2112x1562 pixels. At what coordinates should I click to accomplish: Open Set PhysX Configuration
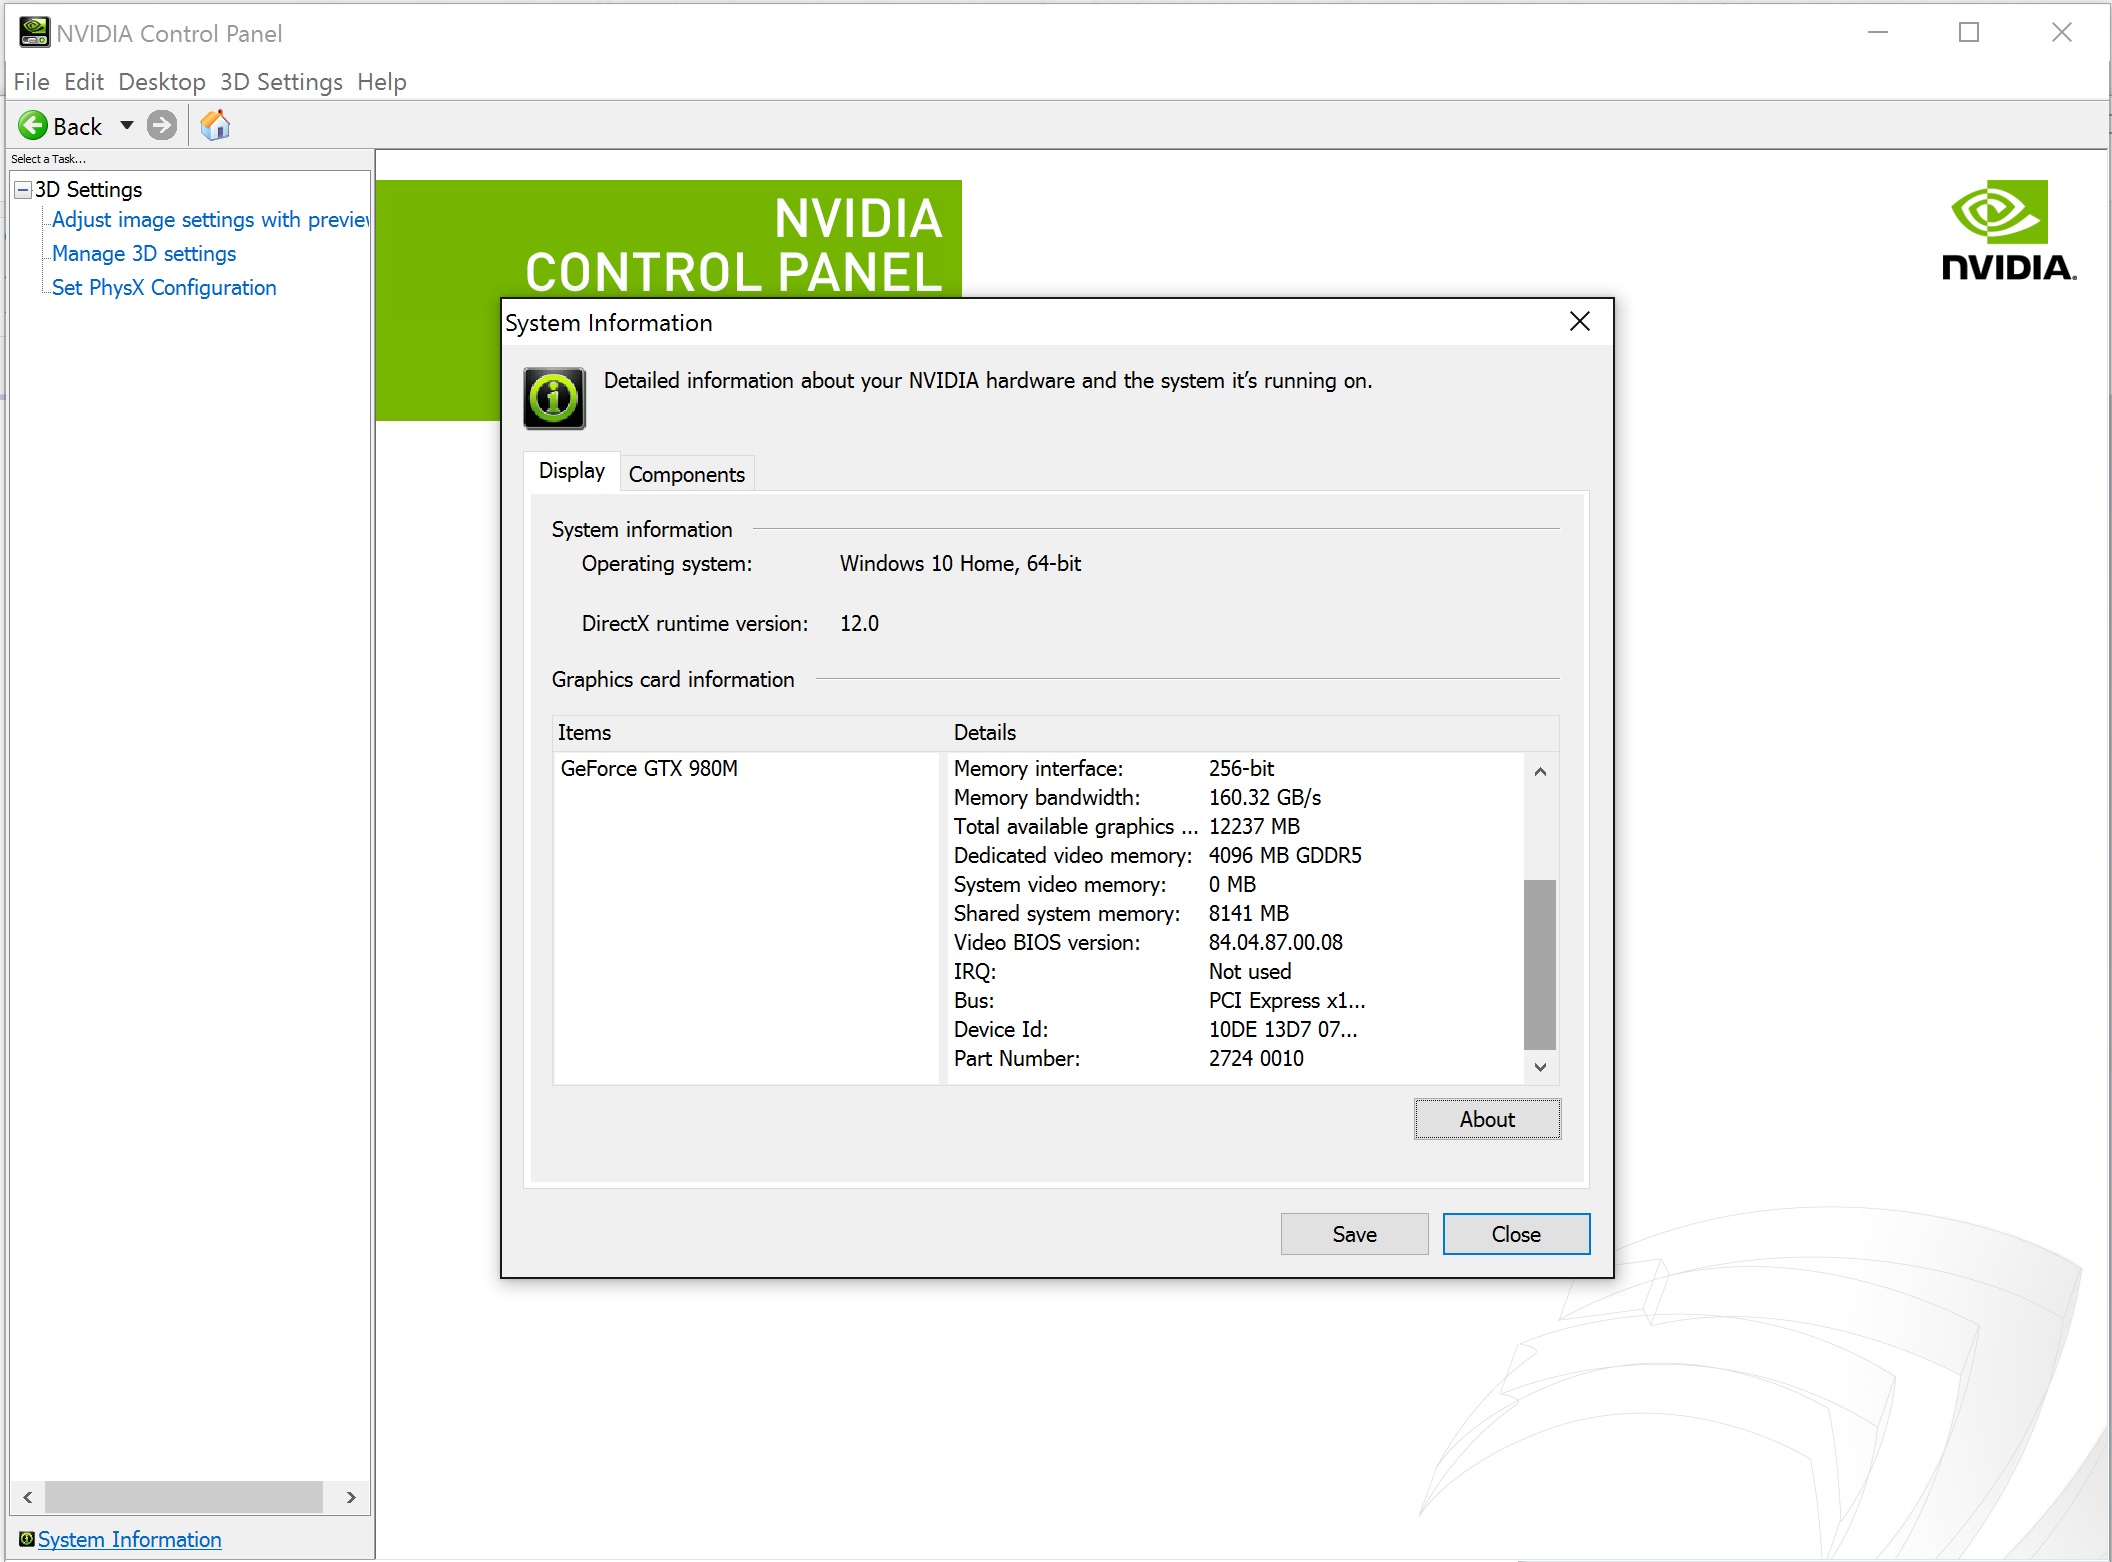[164, 287]
